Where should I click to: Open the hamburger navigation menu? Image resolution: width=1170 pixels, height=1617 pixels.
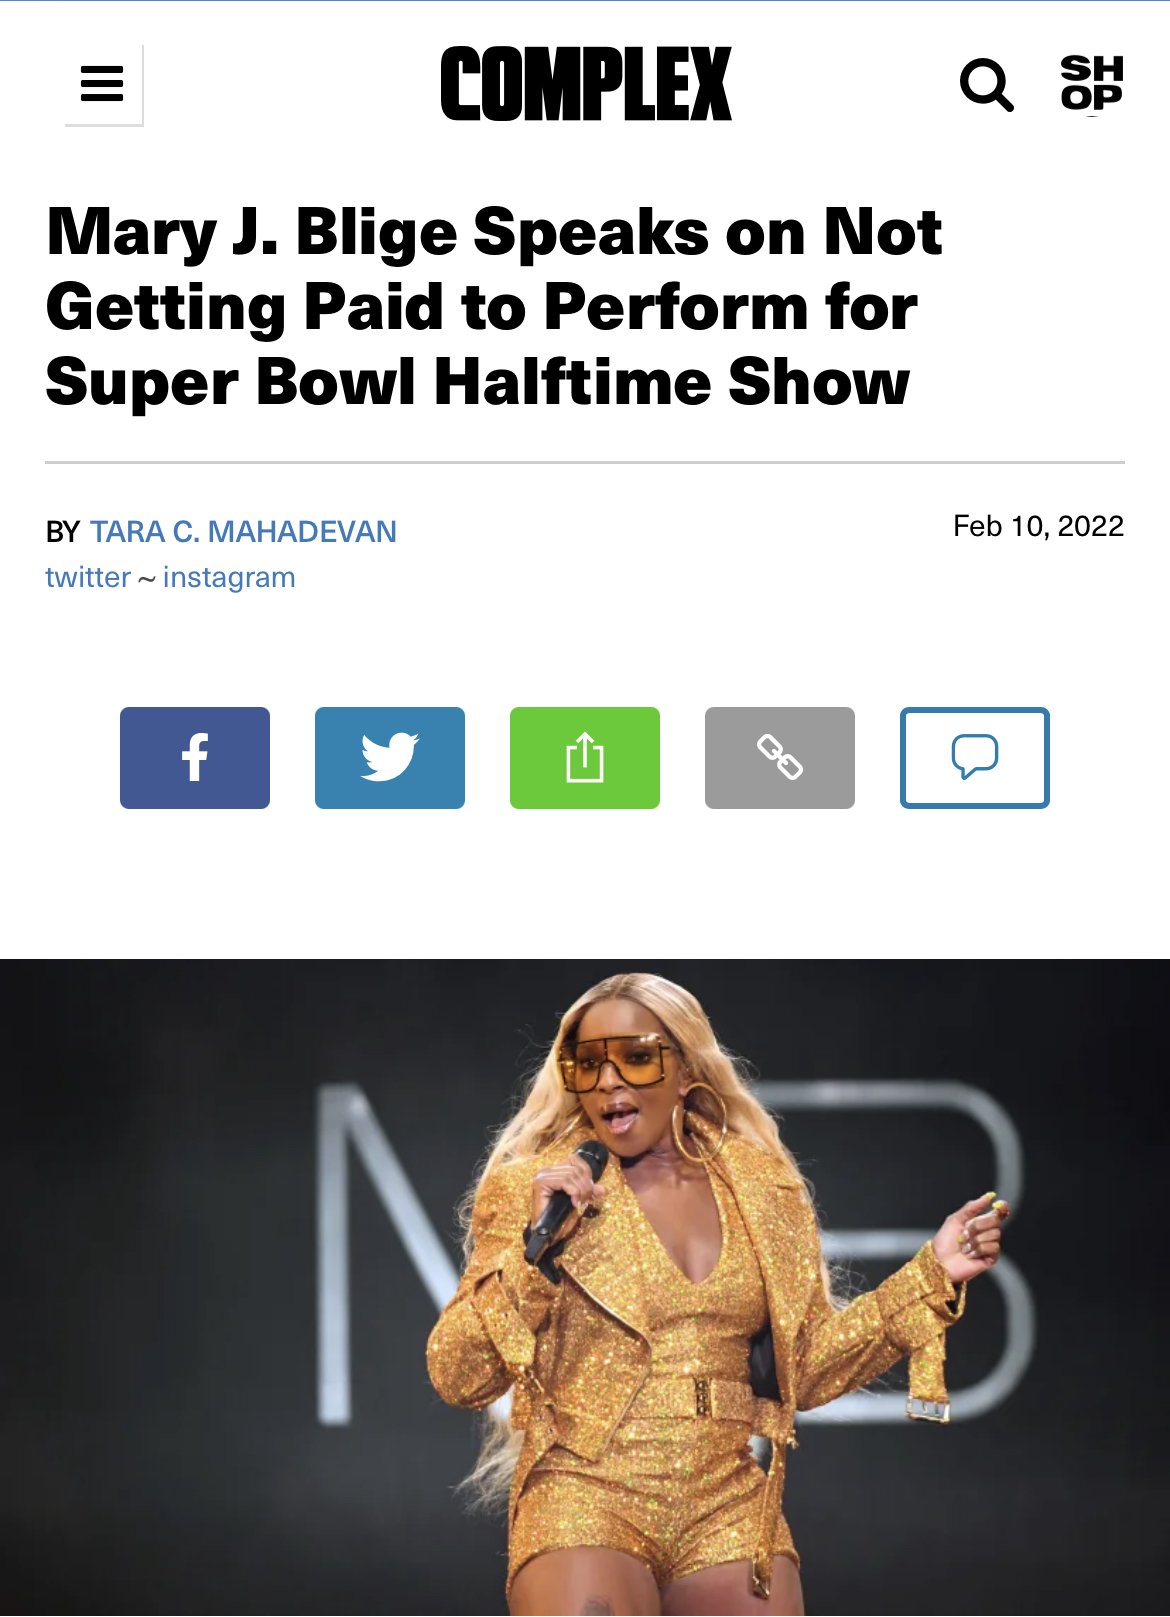[103, 84]
